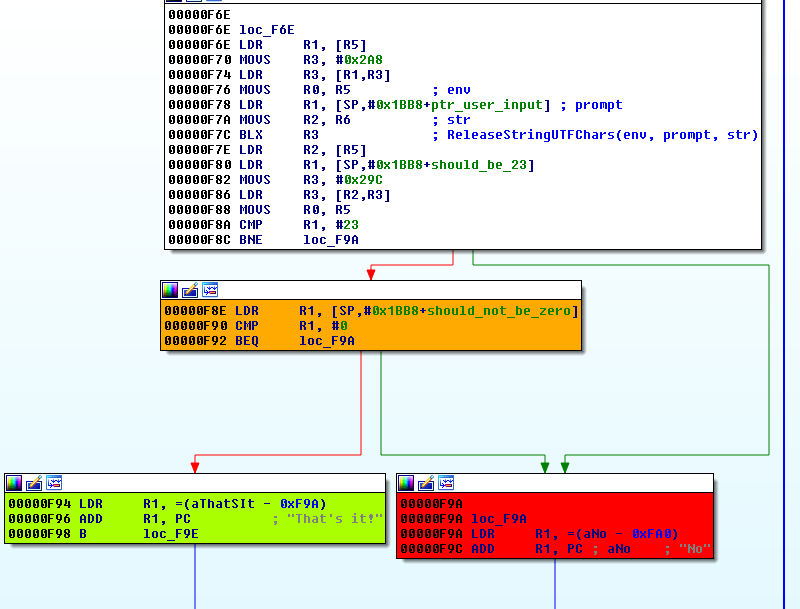Open the node color picker on the red block
800x609 pixels.
coord(406,483)
